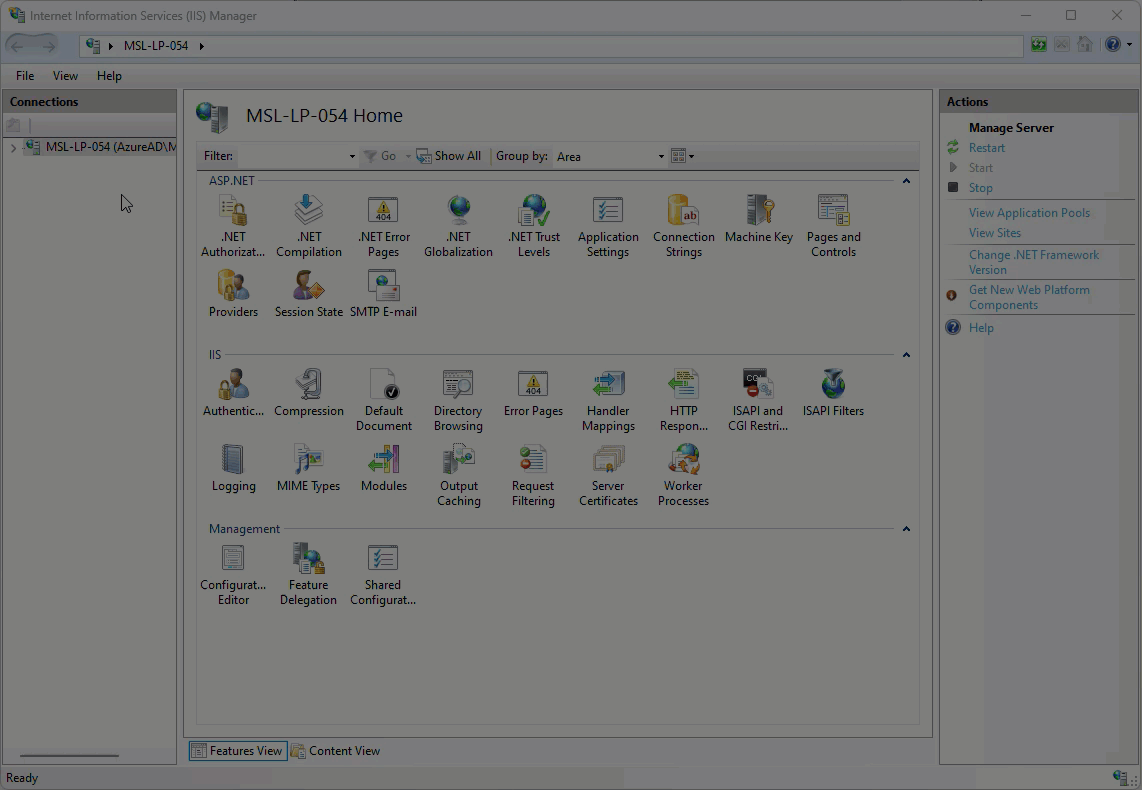Collapse the ASP.NET group section
The width and height of the screenshot is (1142, 790).
906,181
